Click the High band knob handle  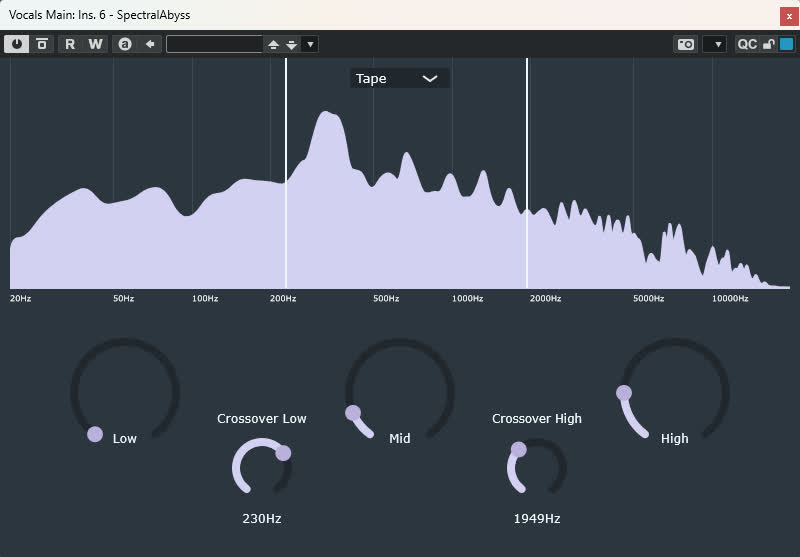pos(624,393)
